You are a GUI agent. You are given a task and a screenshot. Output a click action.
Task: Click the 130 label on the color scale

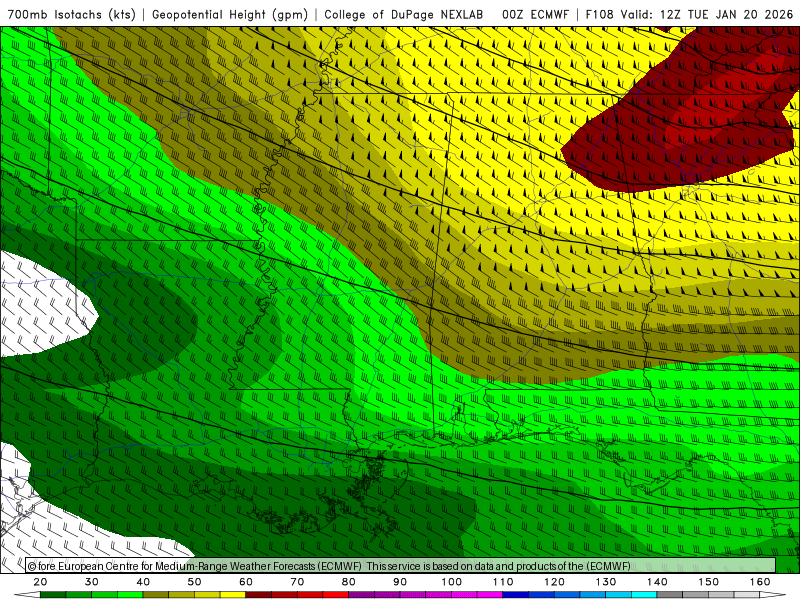(606, 582)
